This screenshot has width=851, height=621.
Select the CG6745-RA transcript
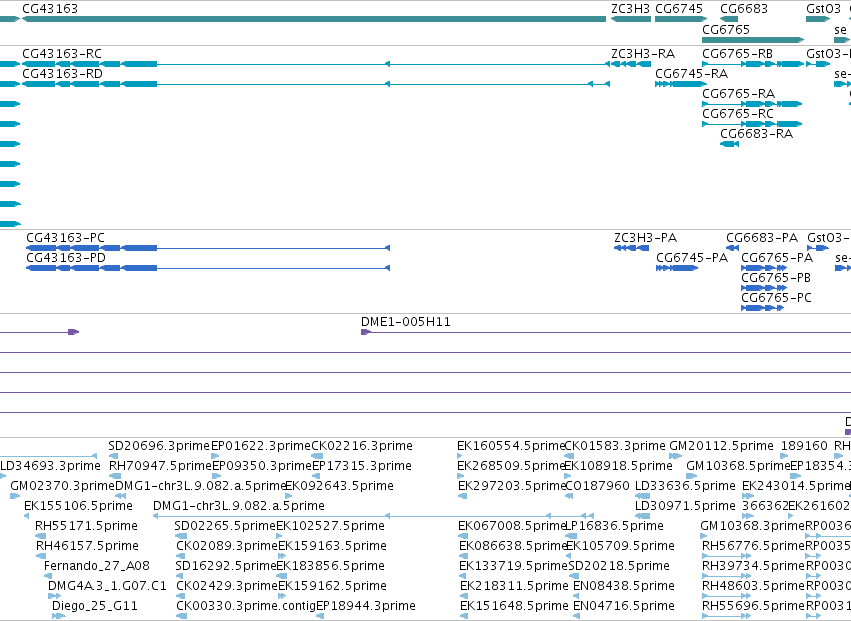point(691,74)
